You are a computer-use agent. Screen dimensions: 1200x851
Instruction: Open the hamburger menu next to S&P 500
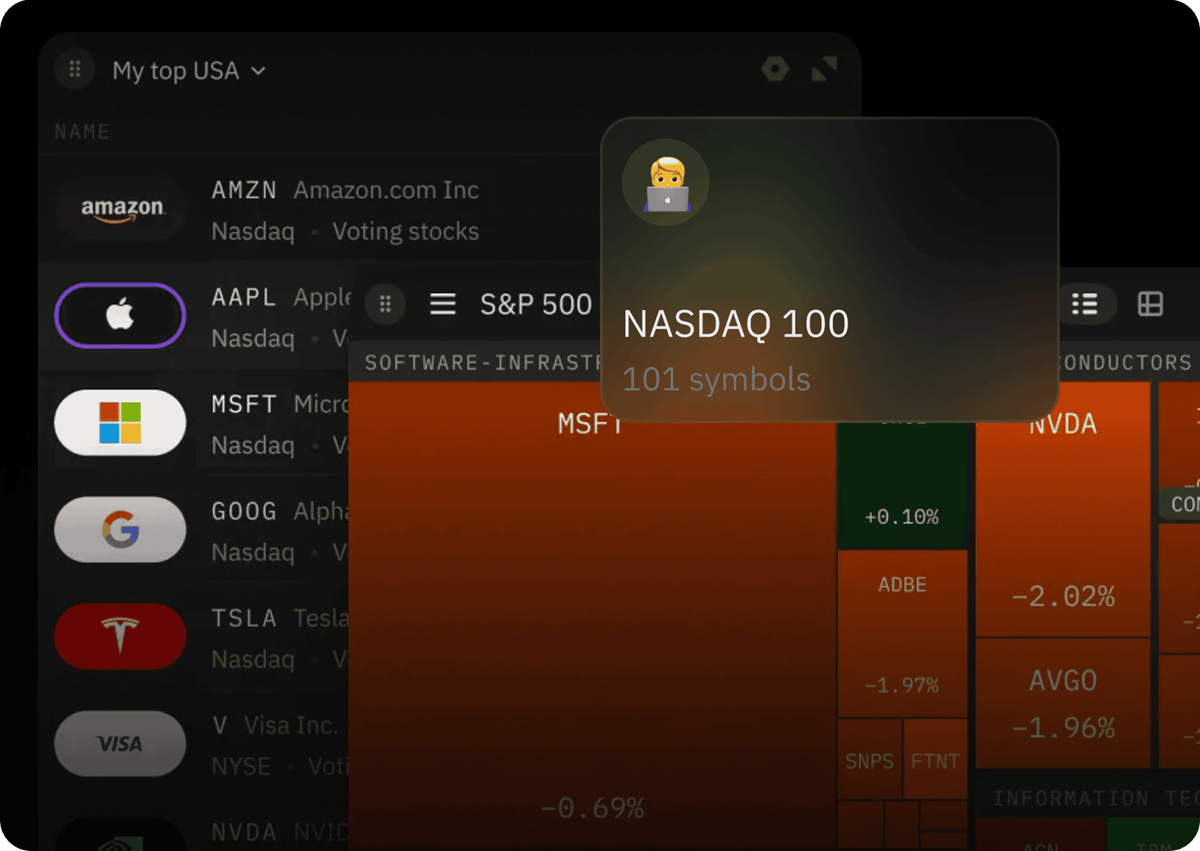(x=442, y=304)
